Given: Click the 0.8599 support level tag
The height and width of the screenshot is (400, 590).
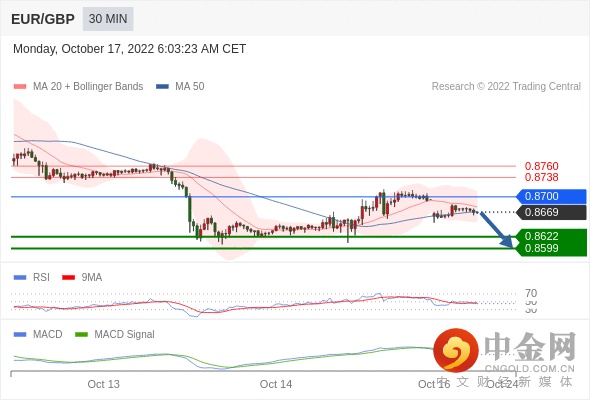Looking at the screenshot, I should 551,249.
